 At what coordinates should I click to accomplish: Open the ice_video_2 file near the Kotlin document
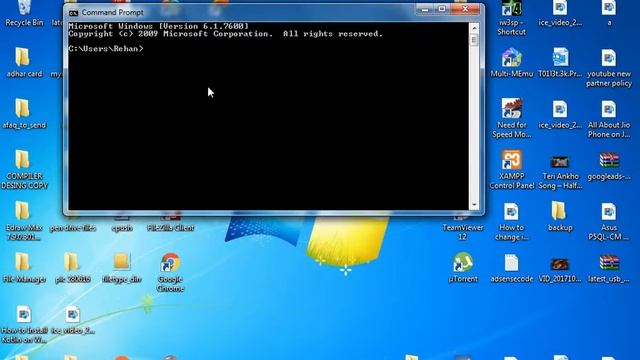click(x=73, y=320)
